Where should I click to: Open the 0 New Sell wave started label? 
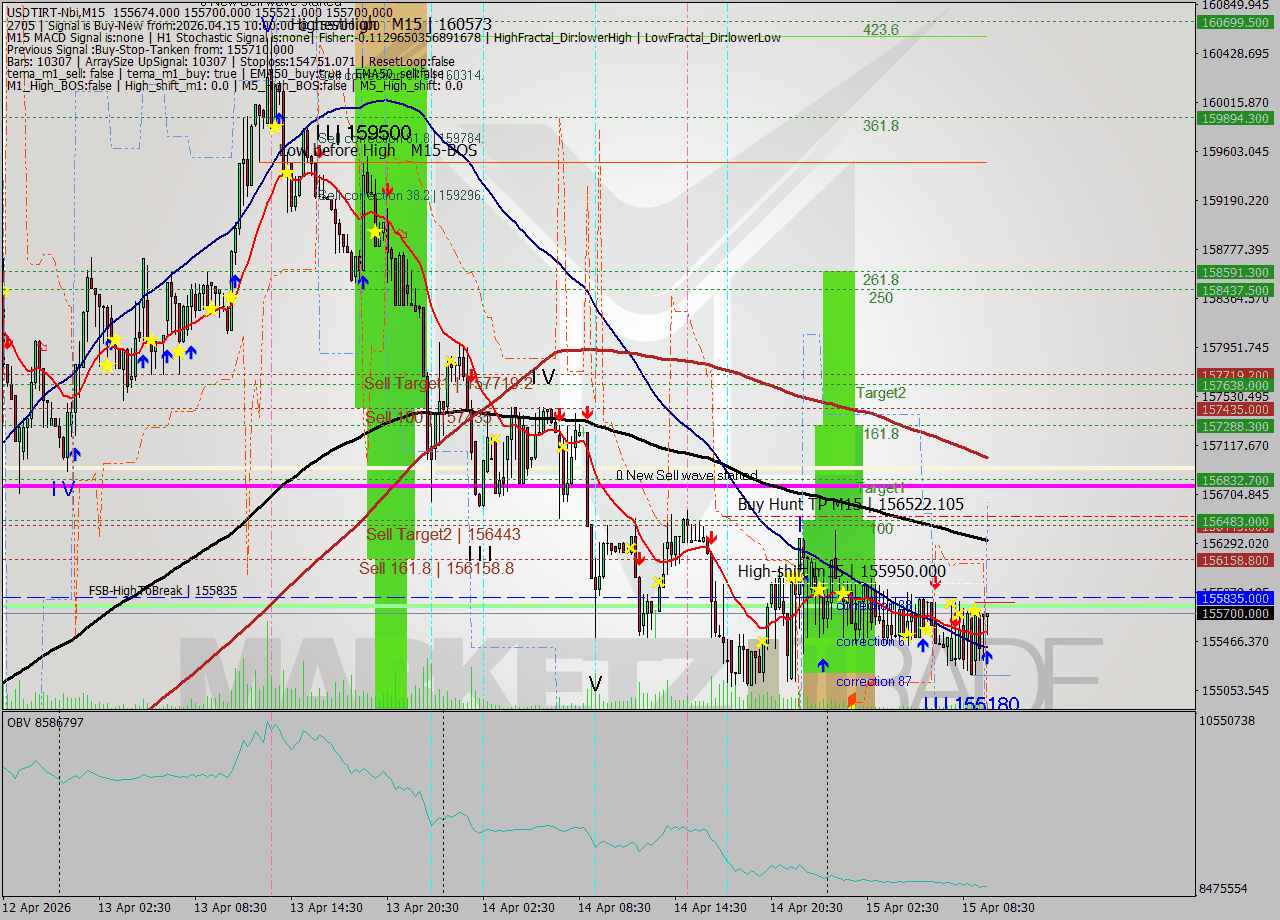coord(687,476)
